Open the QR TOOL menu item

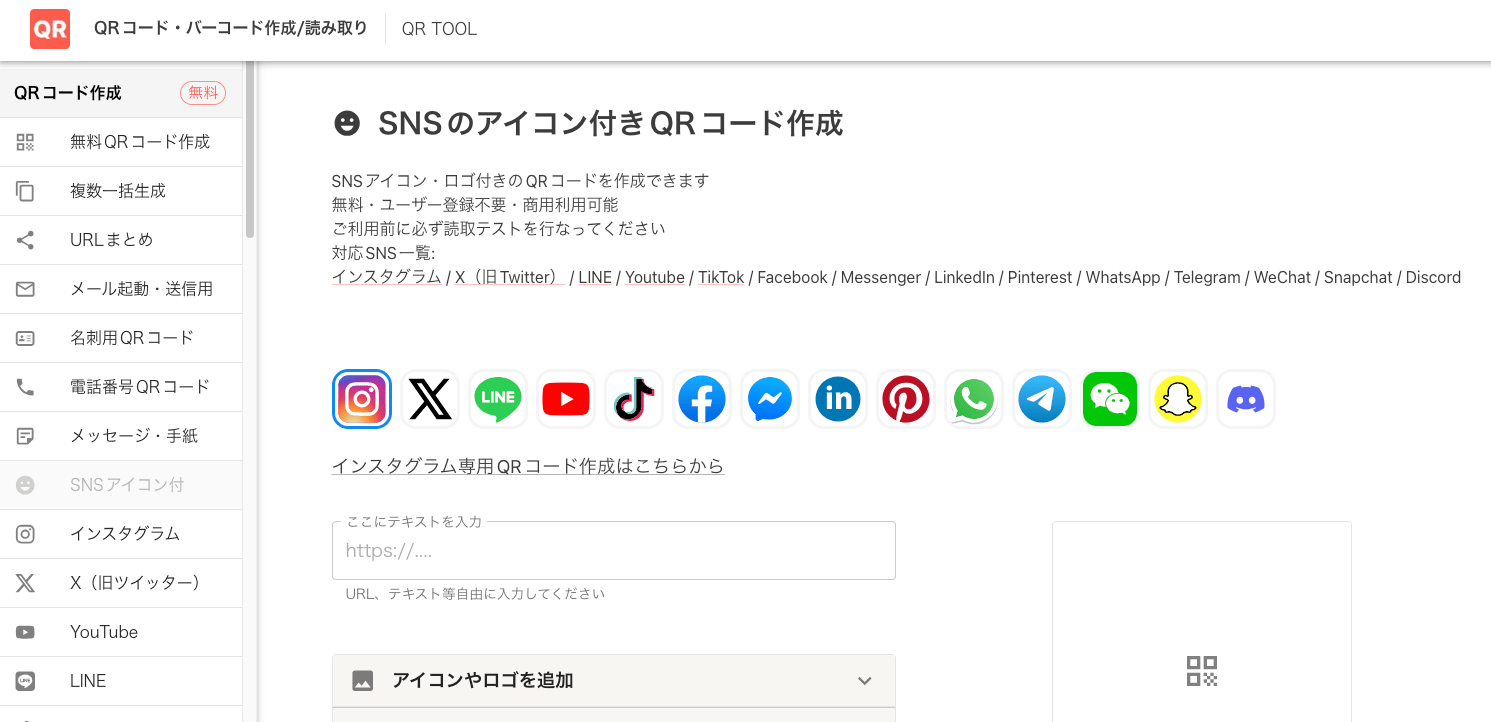(x=438, y=29)
